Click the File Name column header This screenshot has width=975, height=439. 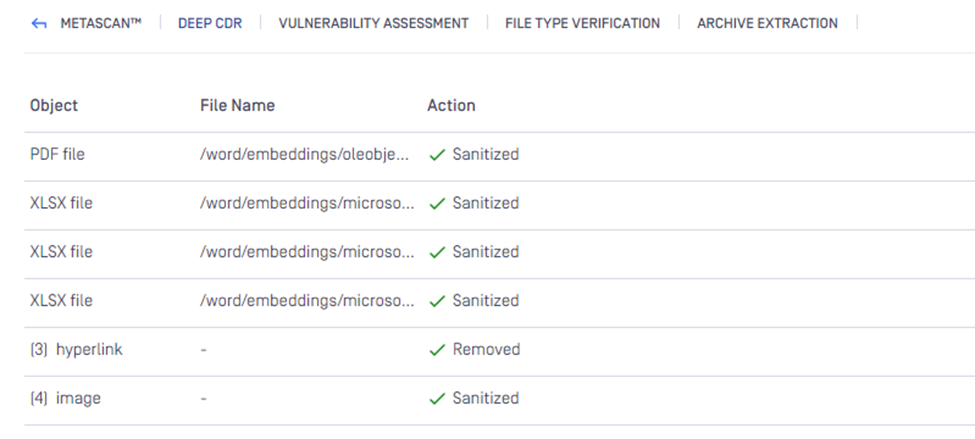point(237,106)
